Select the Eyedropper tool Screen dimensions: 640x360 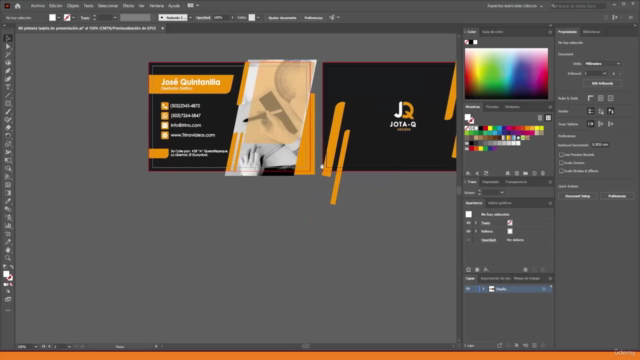click(8, 201)
